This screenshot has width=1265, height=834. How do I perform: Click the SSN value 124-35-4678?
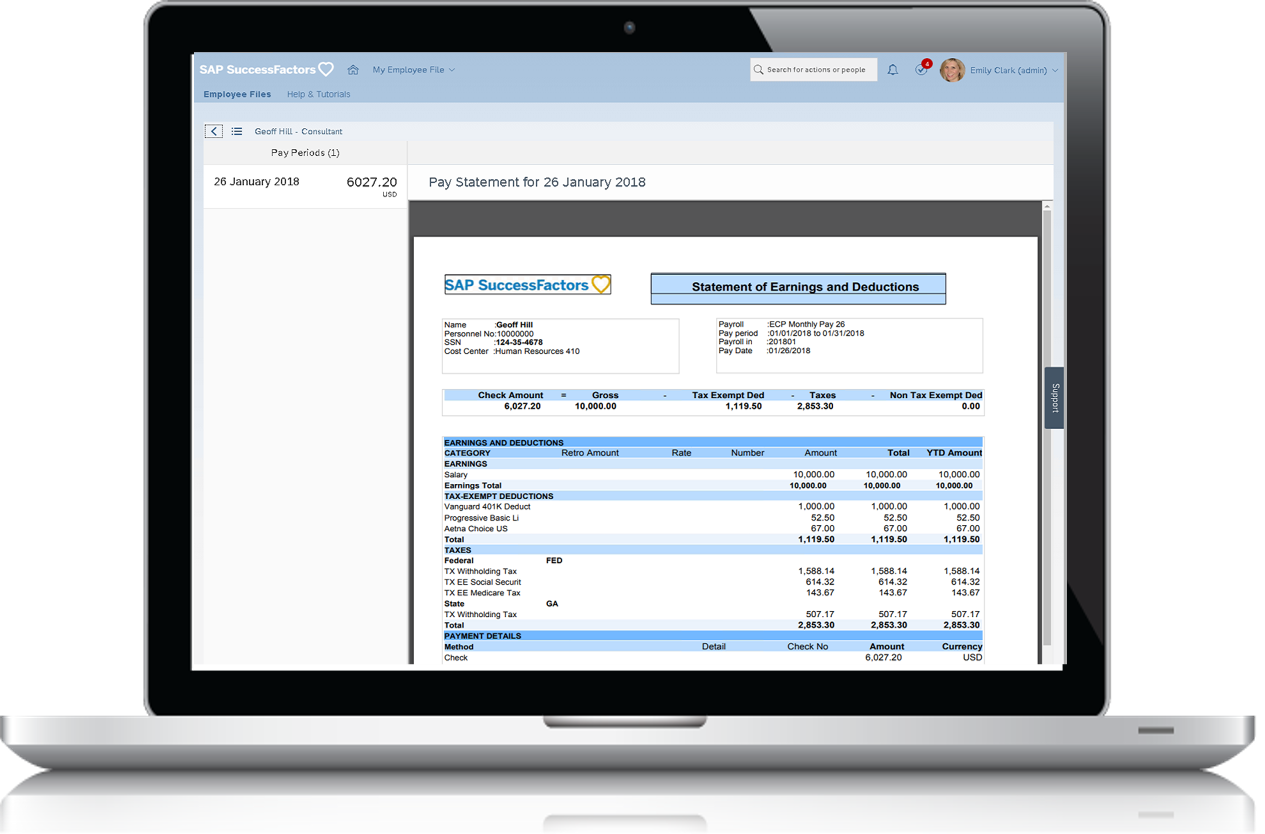(519, 342)
